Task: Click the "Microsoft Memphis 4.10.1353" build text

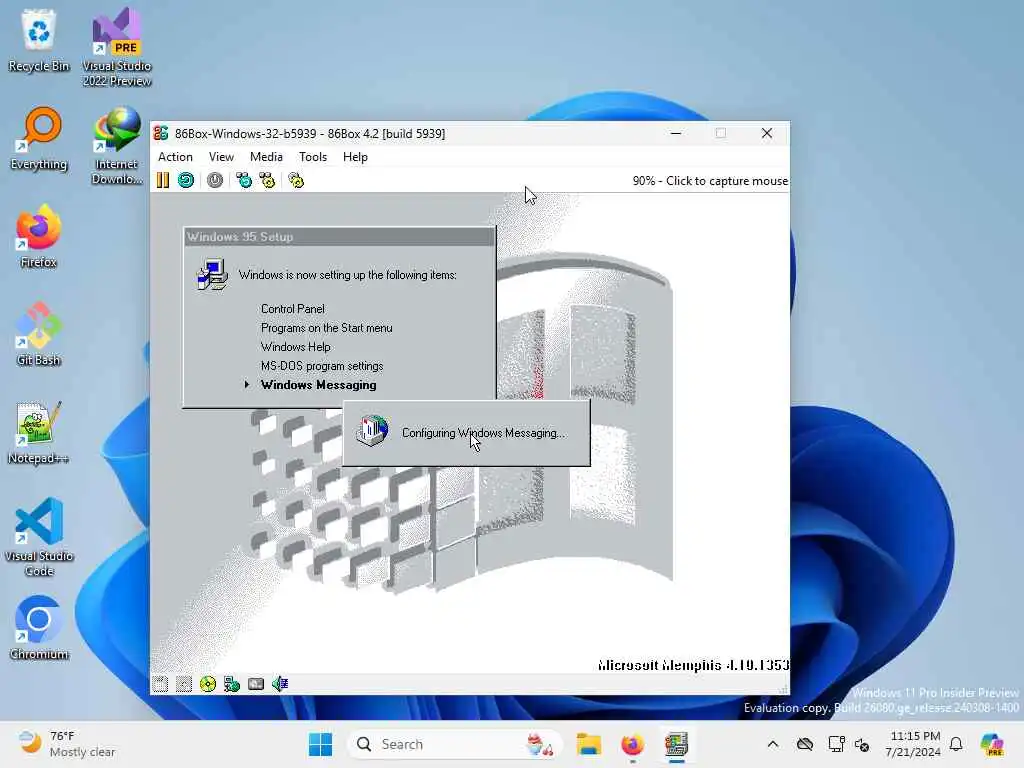Action: click(x=694, y=665)
